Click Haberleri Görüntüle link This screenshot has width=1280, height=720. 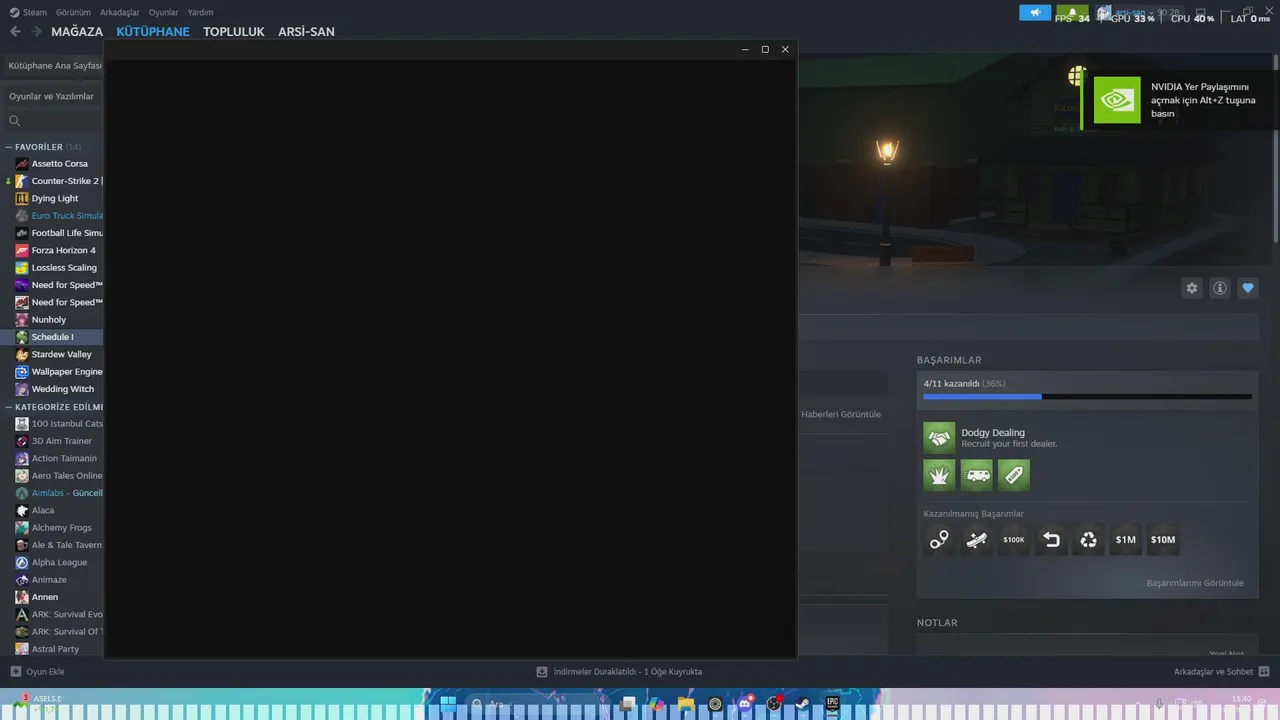pyautogui.click(x=841, y=414)
